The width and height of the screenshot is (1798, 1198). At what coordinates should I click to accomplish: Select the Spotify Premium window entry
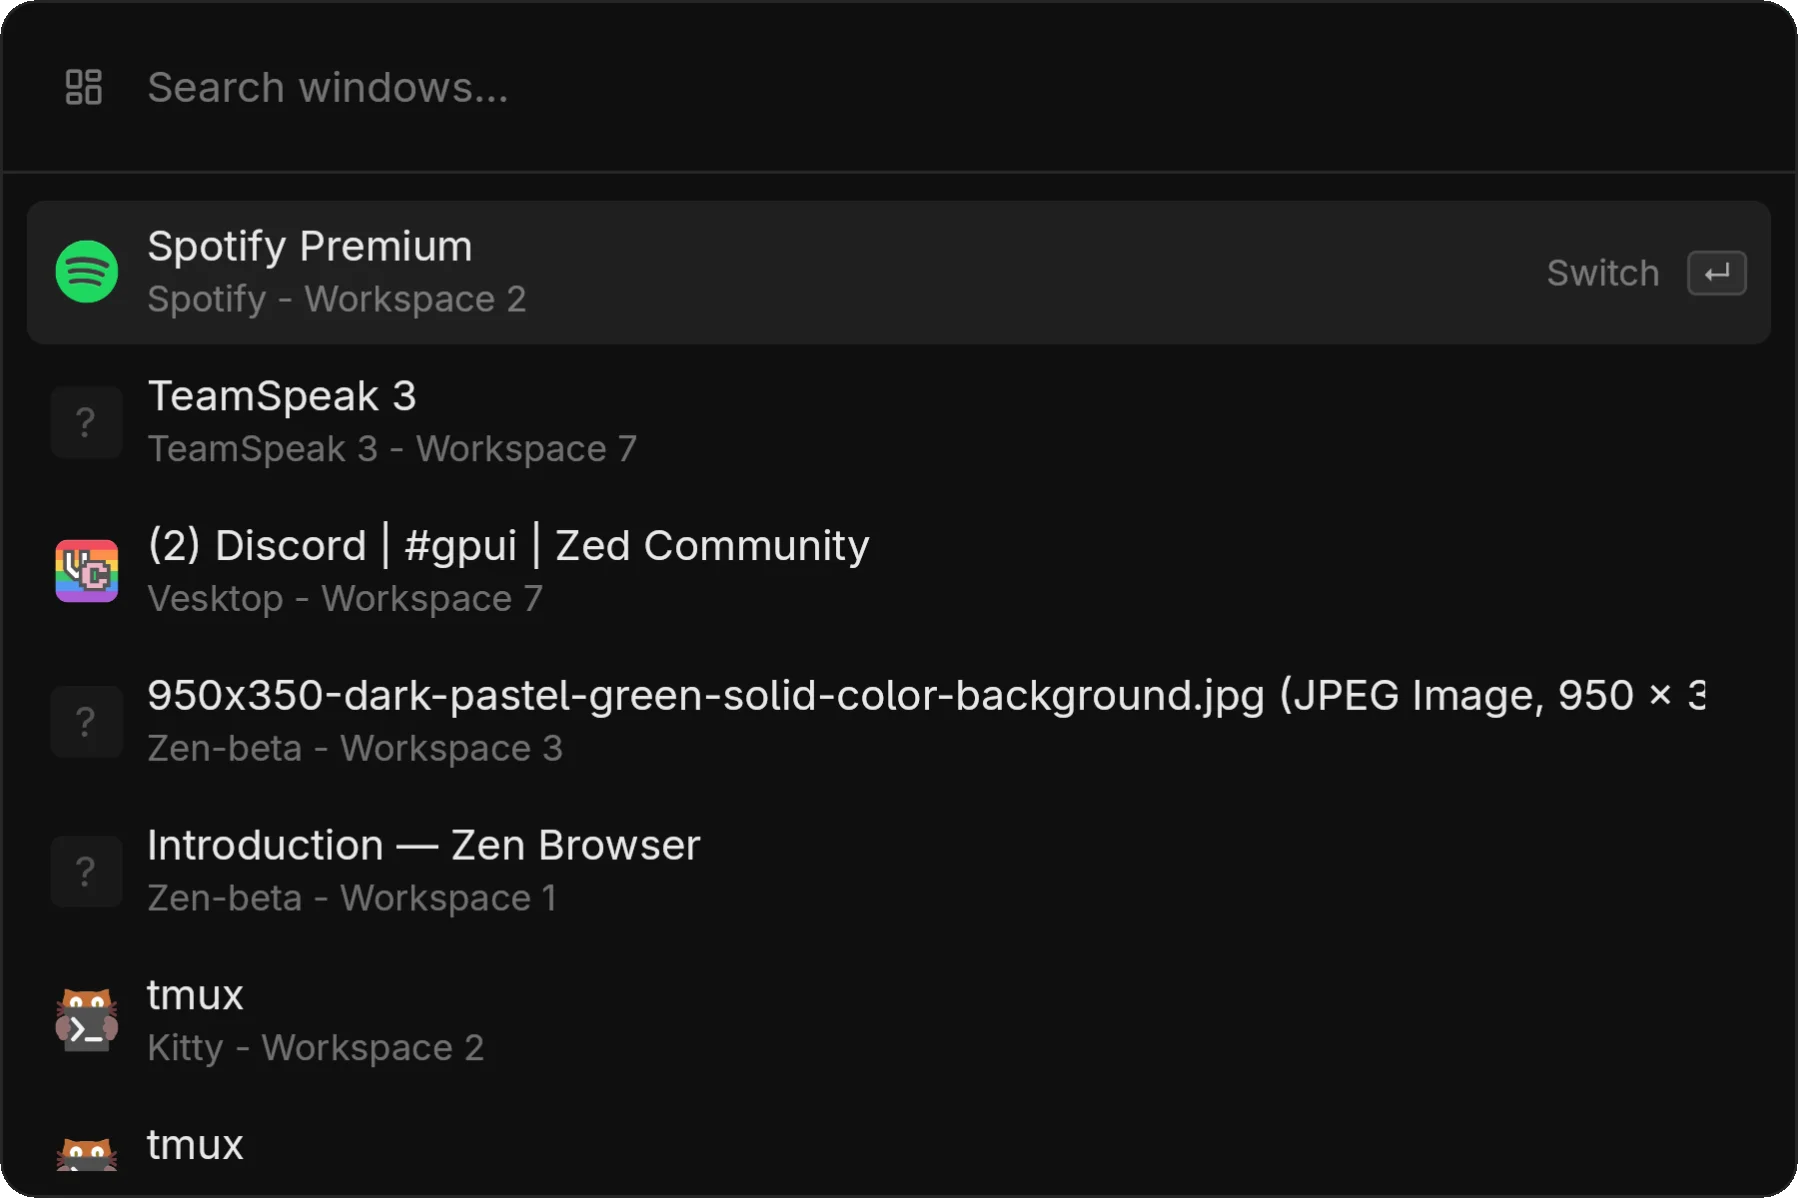[x=700, y=271]
